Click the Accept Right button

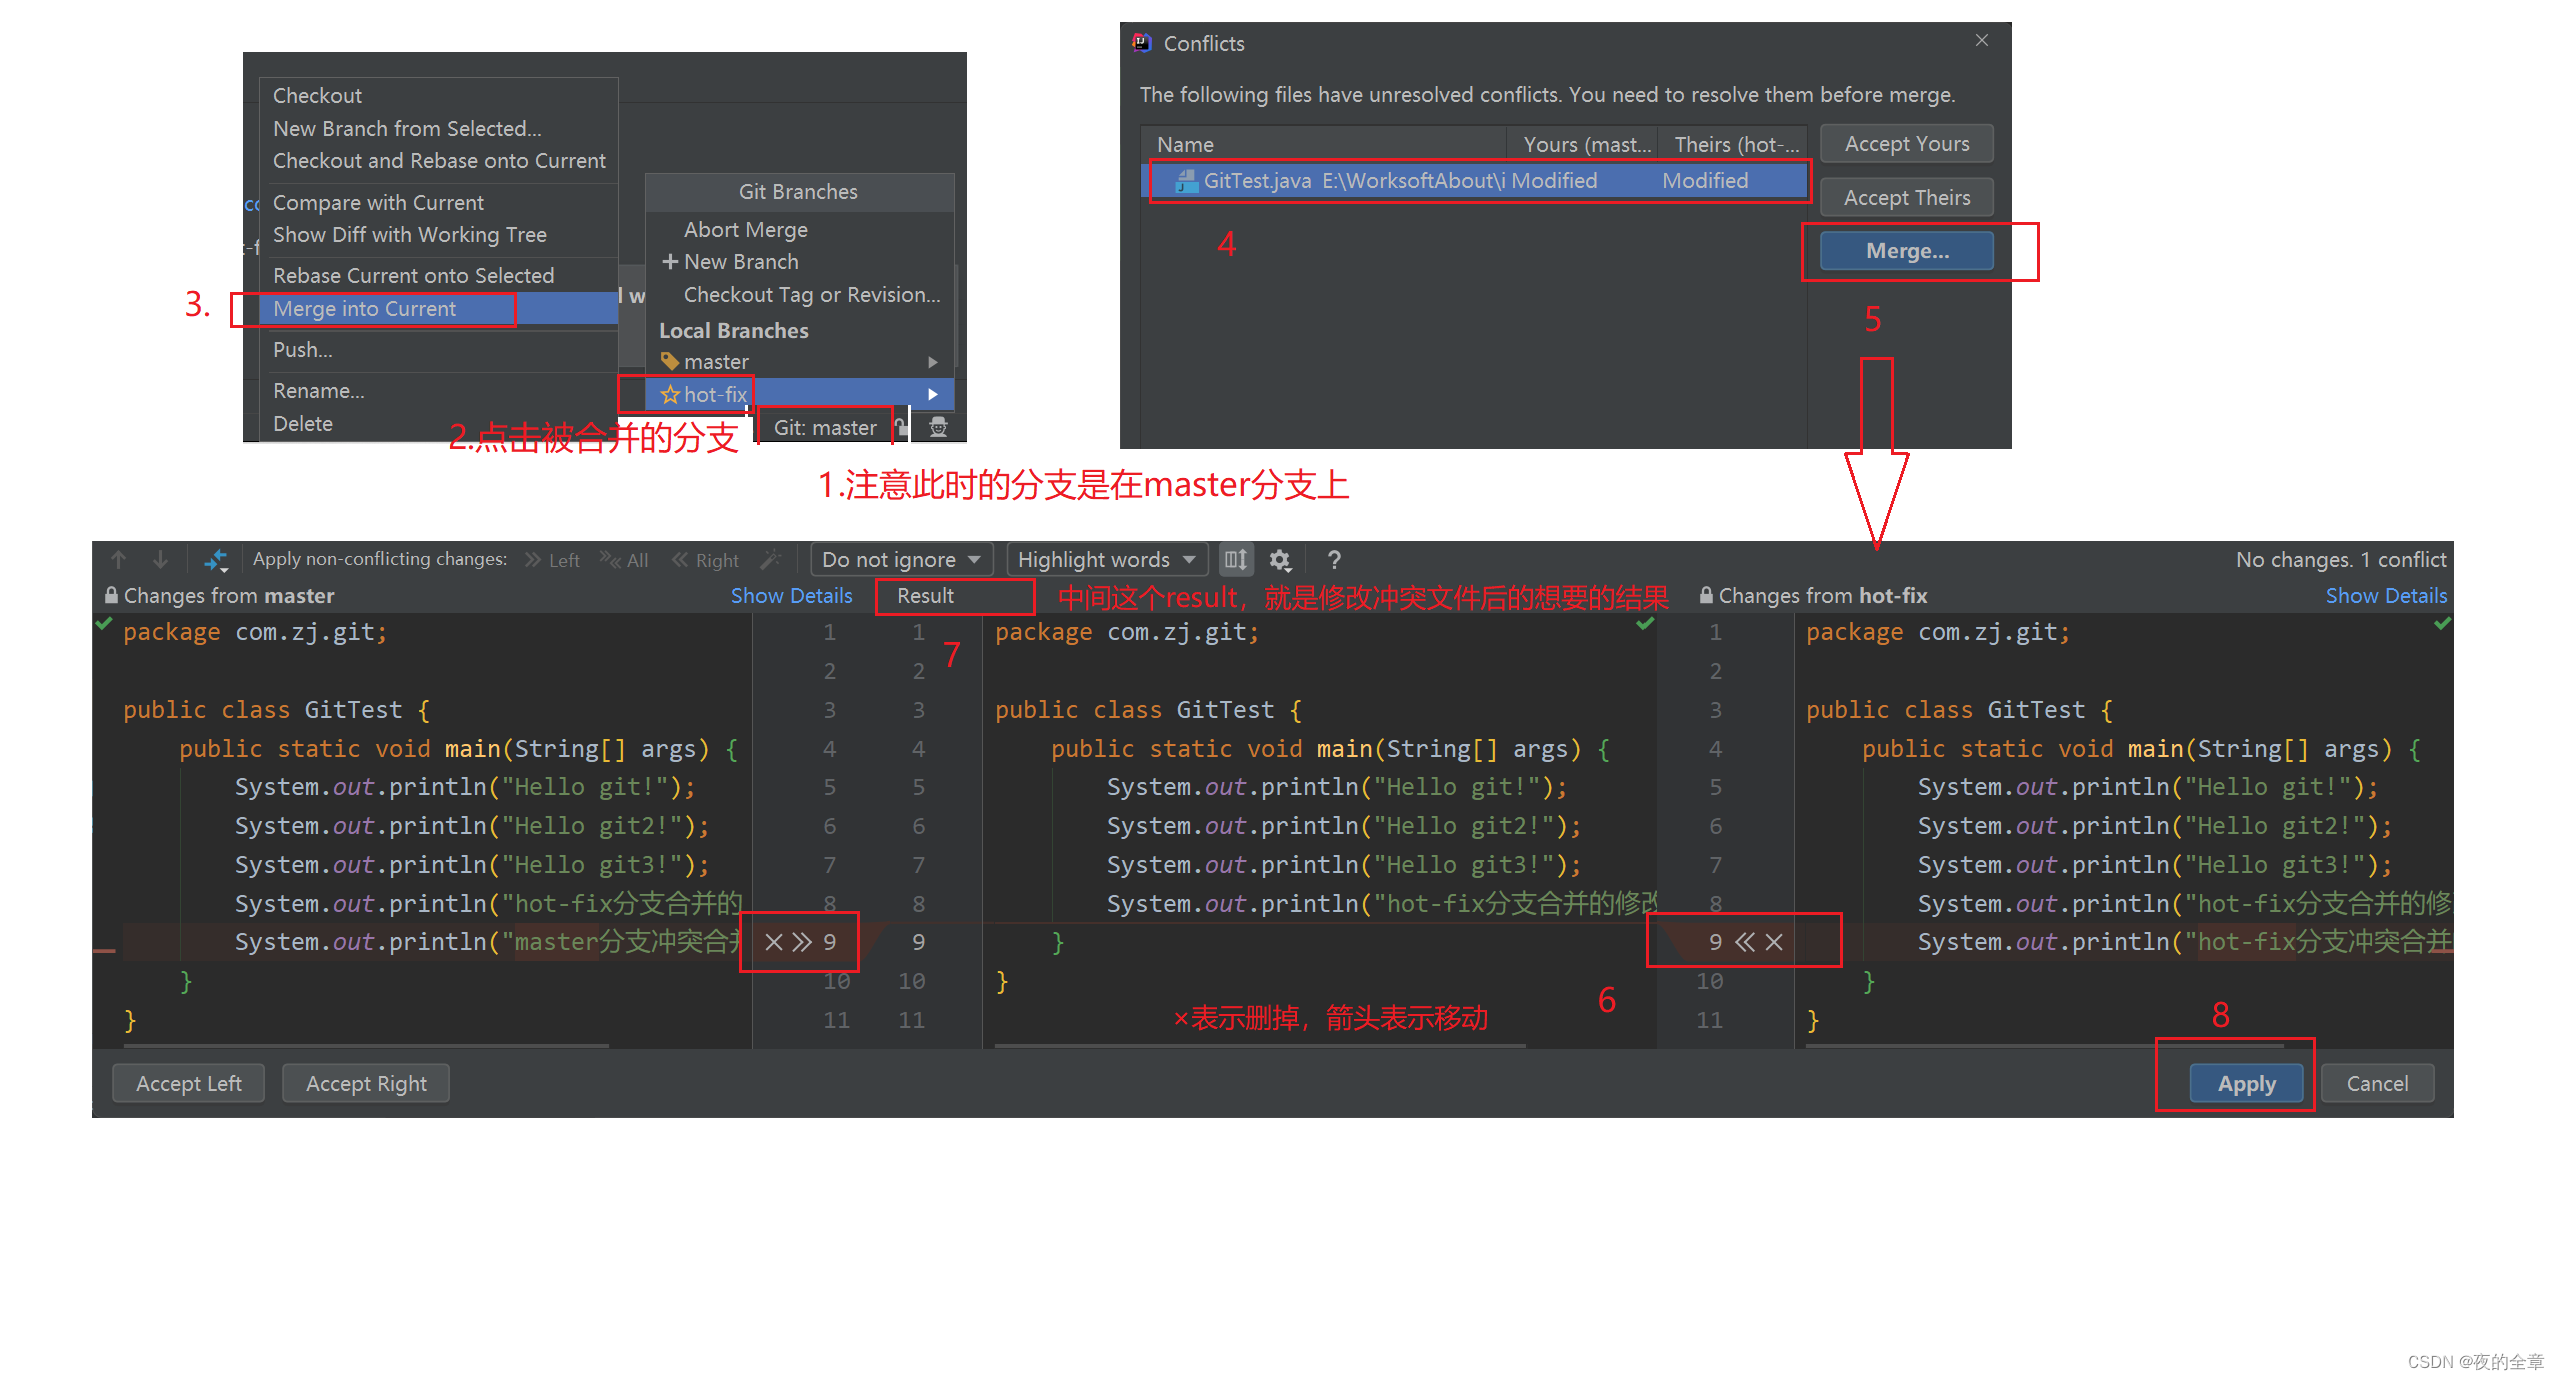pos(366,1083)
